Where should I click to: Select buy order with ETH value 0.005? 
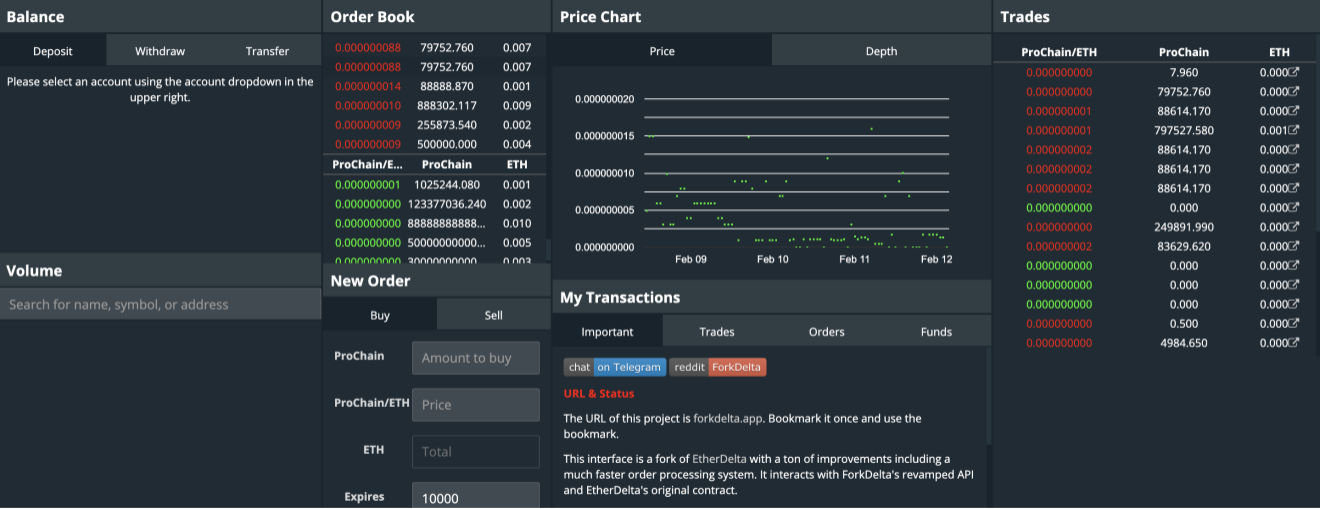pos(436,243)
